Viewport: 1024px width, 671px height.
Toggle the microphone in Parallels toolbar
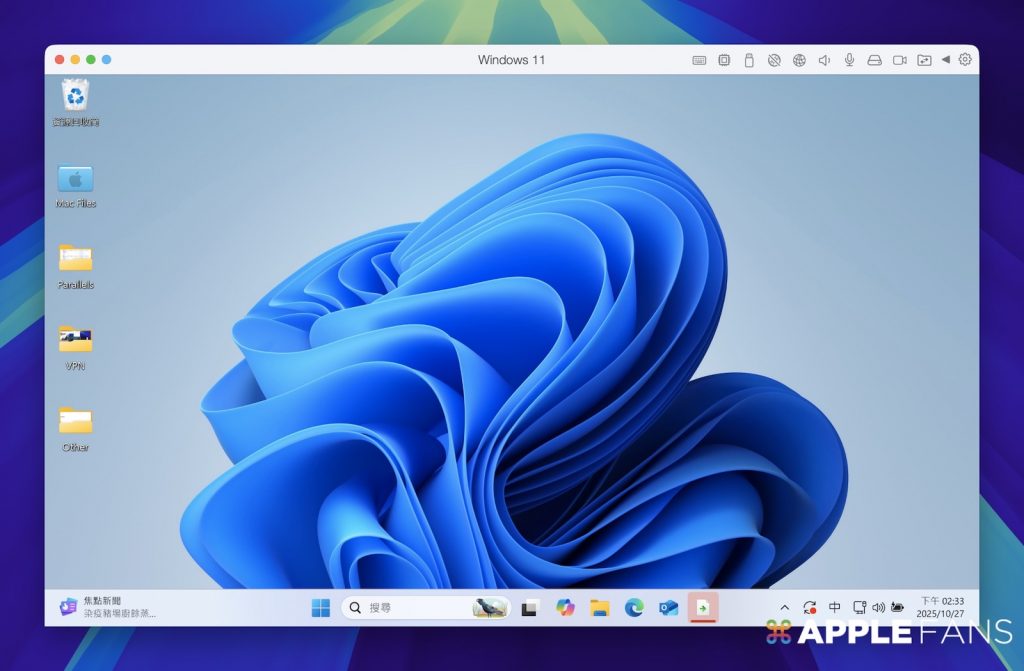point(849,60)
